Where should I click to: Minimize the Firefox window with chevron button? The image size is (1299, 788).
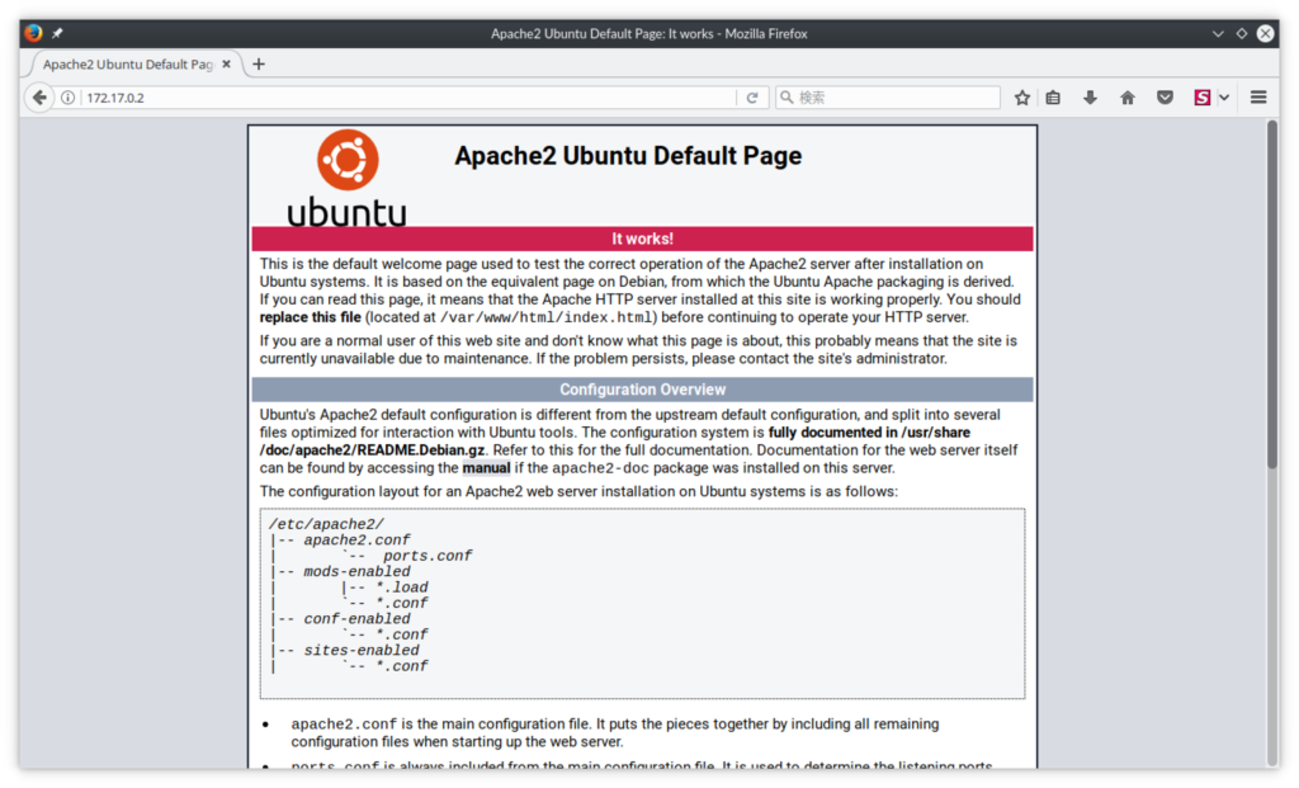[1217, 33]
